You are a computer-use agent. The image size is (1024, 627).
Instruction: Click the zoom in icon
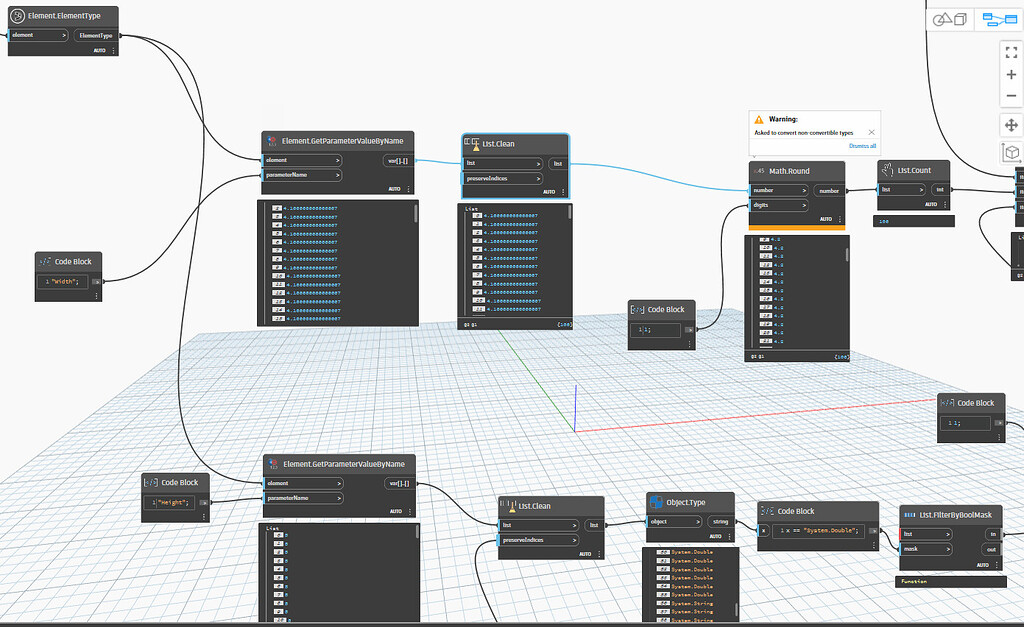click(x=1011, y=74)
